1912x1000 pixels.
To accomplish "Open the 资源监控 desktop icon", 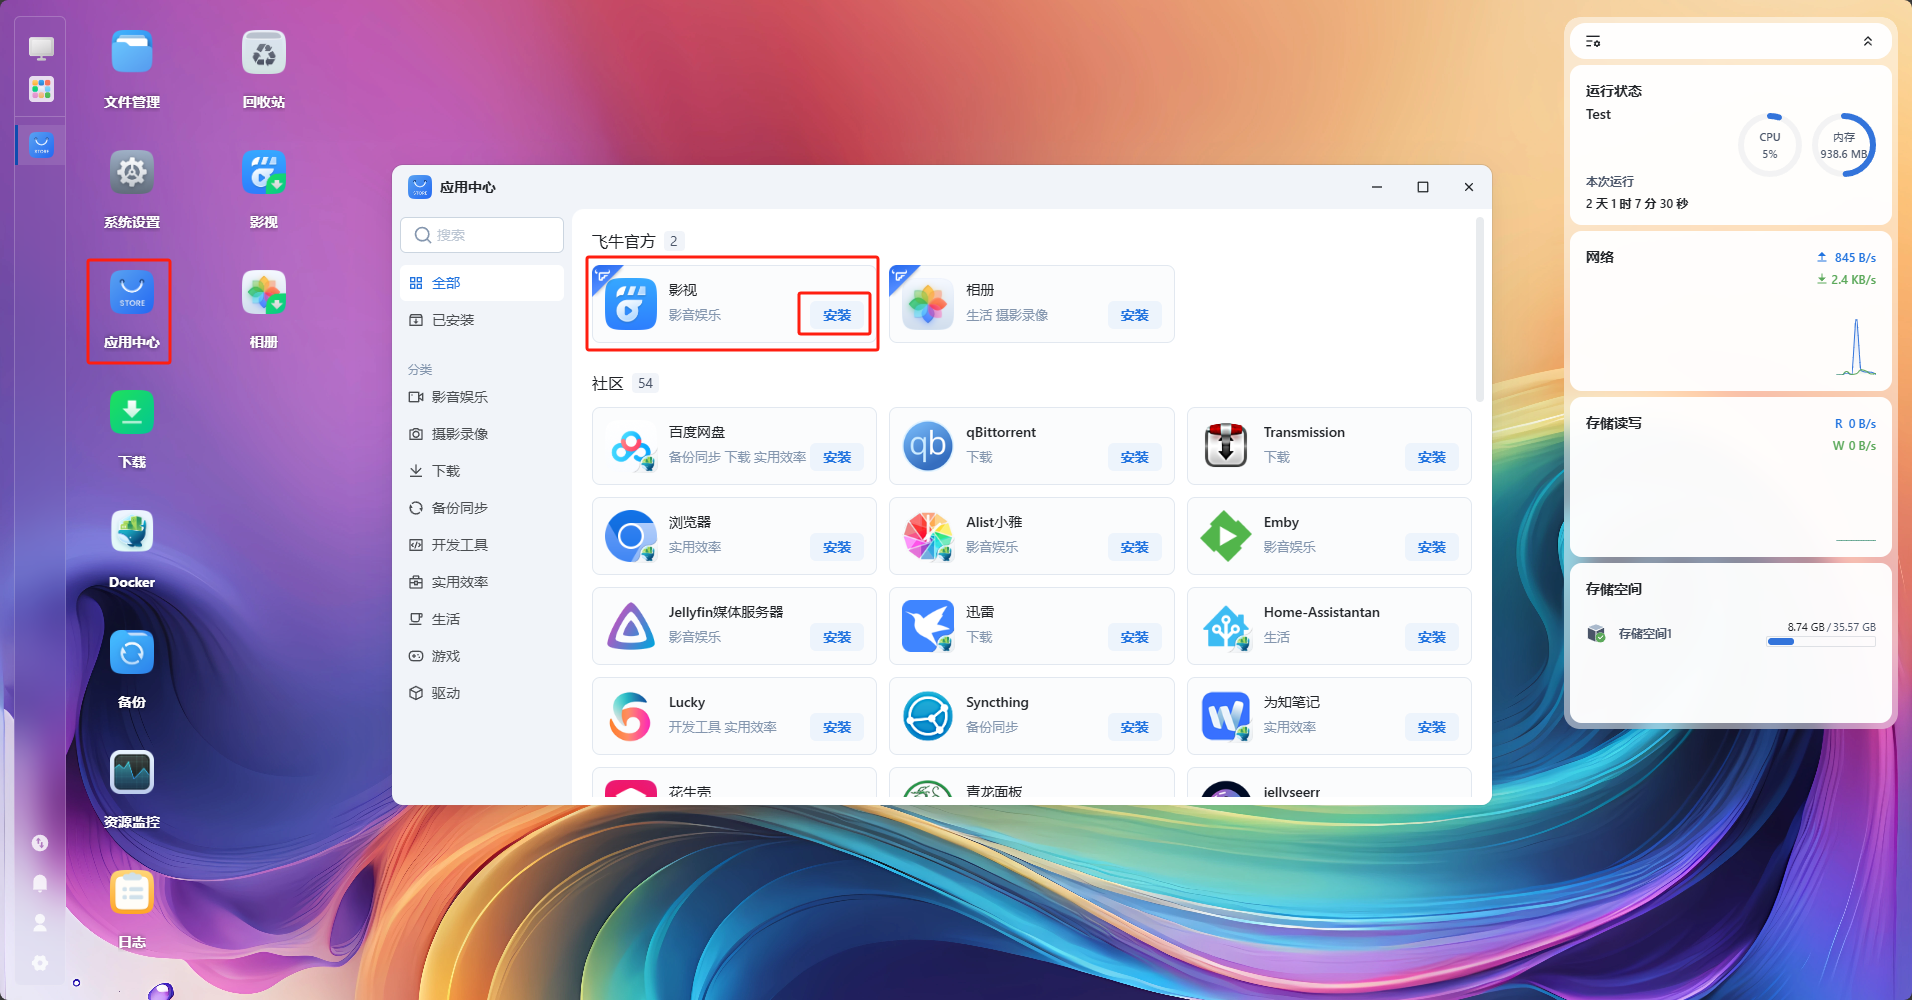I will 132,773.
